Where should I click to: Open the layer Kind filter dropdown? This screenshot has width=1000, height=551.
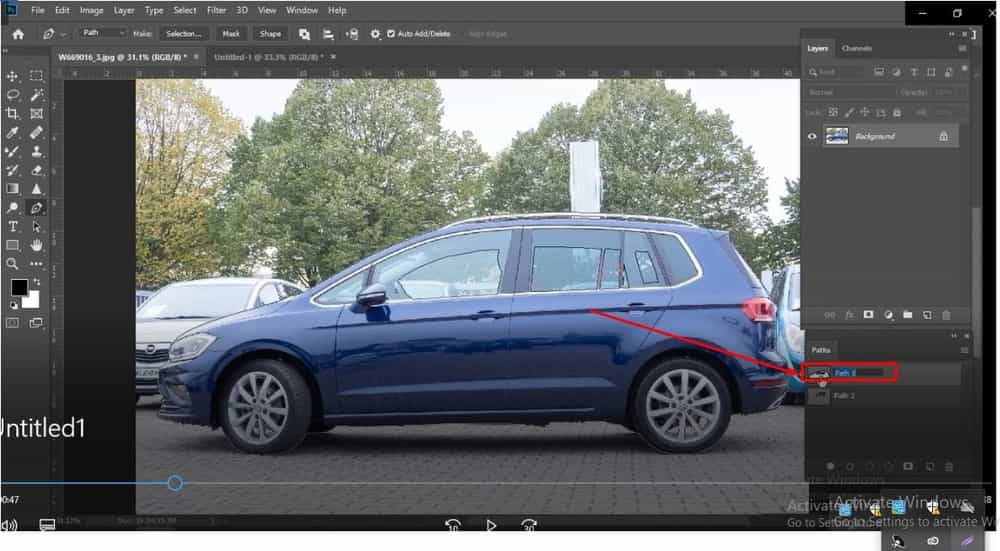(x=835, y=72)
